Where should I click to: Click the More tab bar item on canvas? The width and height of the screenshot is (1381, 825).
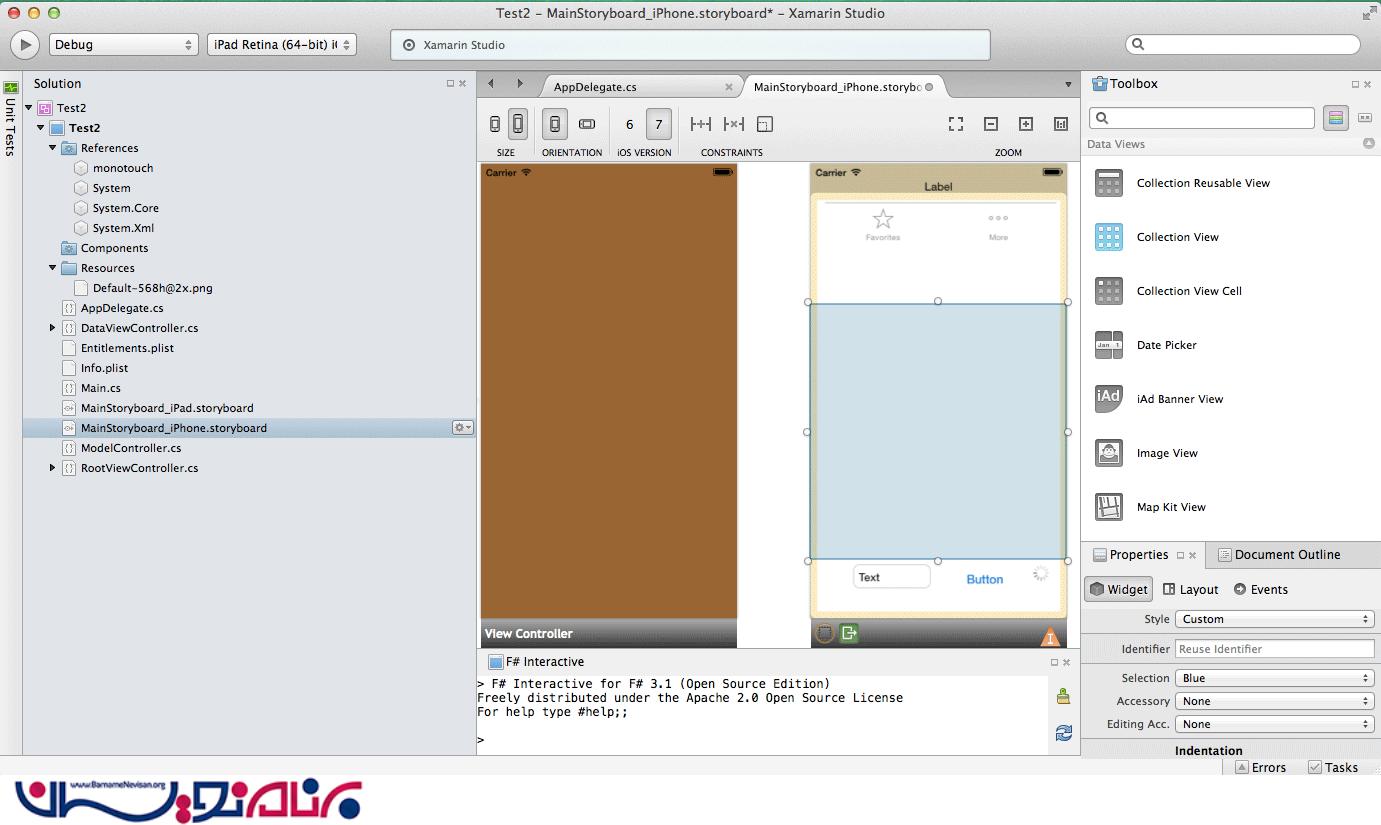point(998,227)
